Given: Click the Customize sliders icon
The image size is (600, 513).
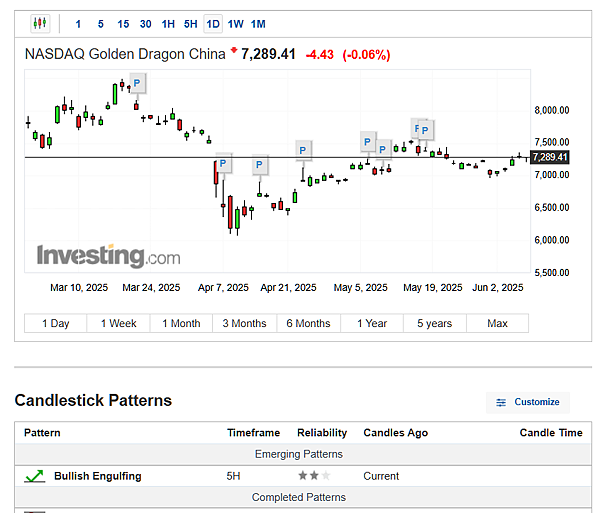Looking at the screenshot, I should tap(502, 402).
